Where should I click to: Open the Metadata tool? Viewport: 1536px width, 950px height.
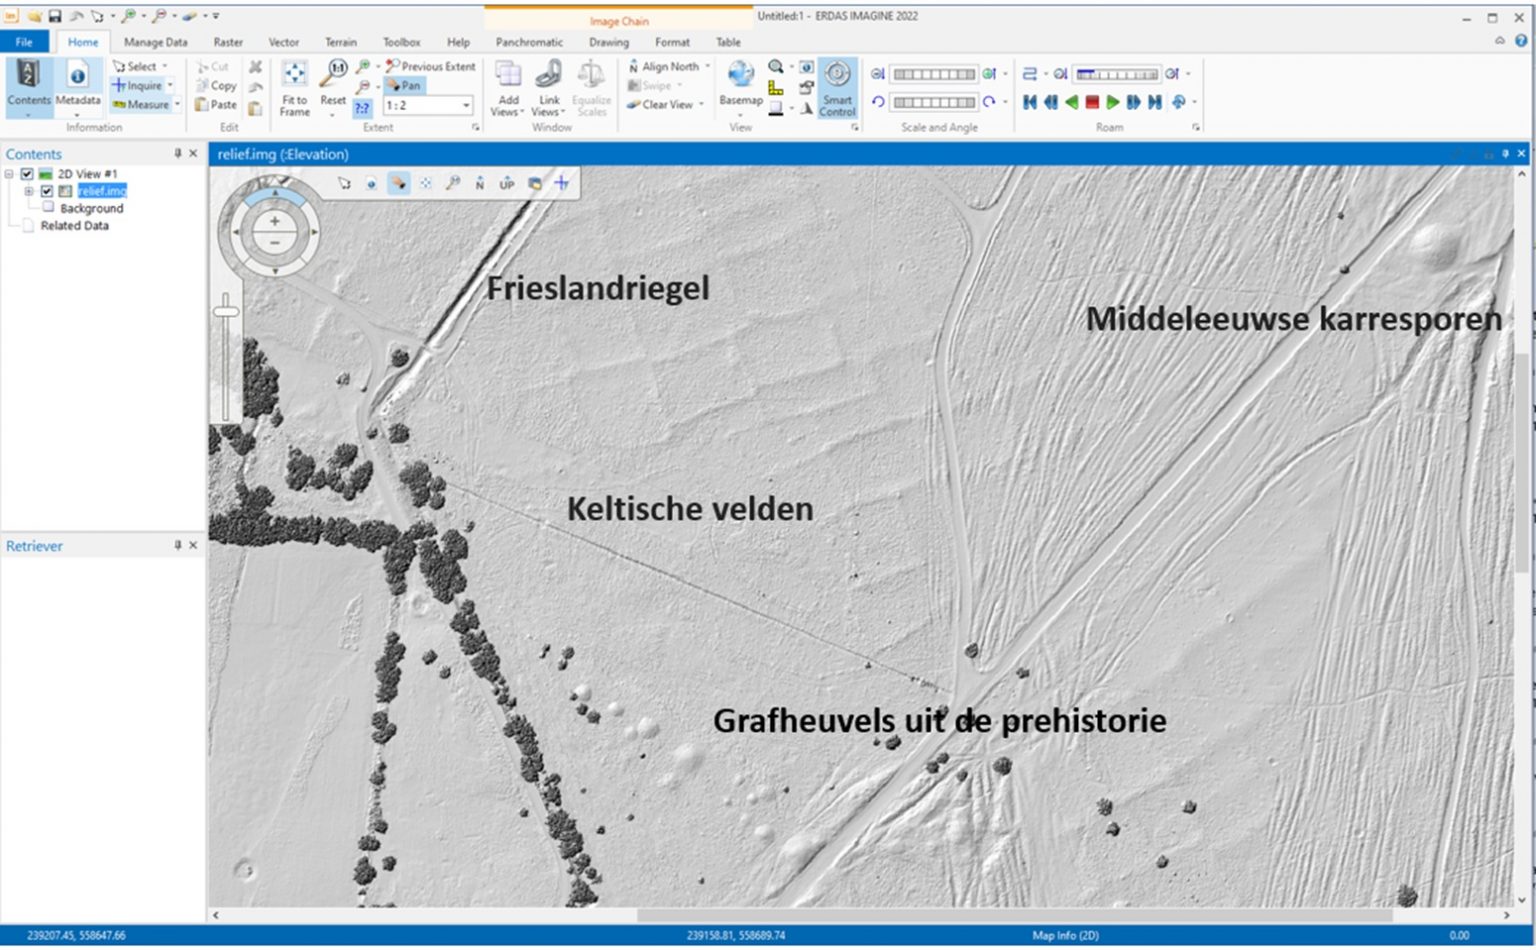(x=77, y=76)
